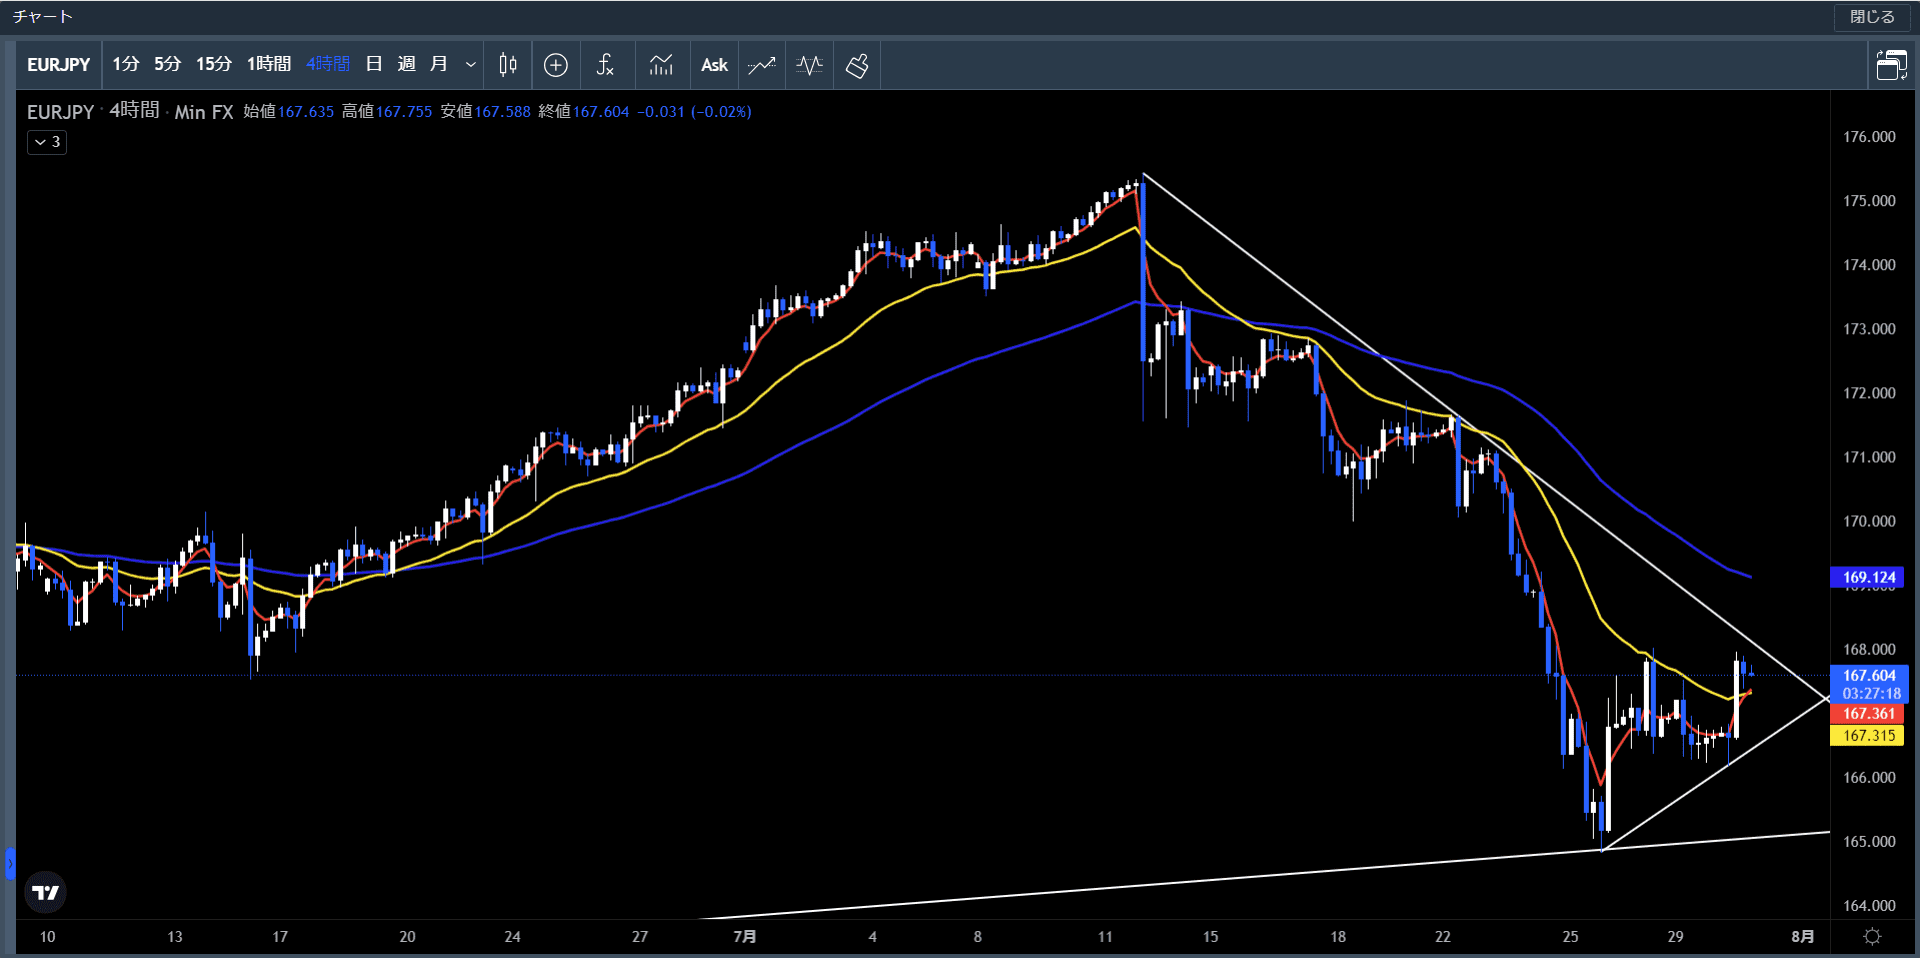
Task: Click the TradingView logo badge
Action: 46,892
